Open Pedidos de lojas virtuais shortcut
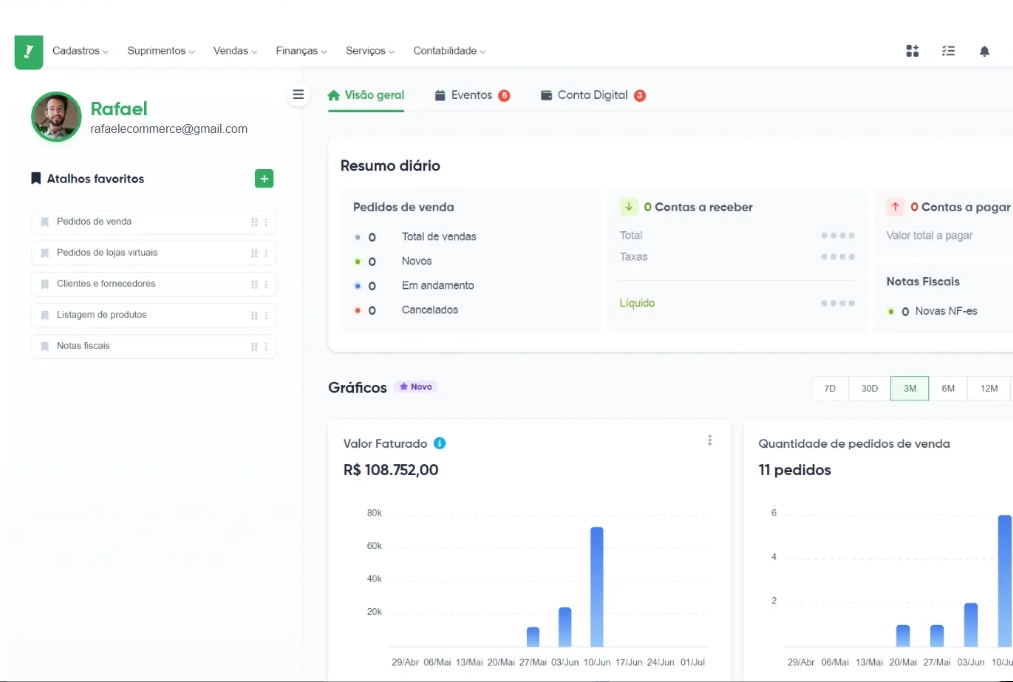Viewport: 1013px width, 682px height. 154,253
